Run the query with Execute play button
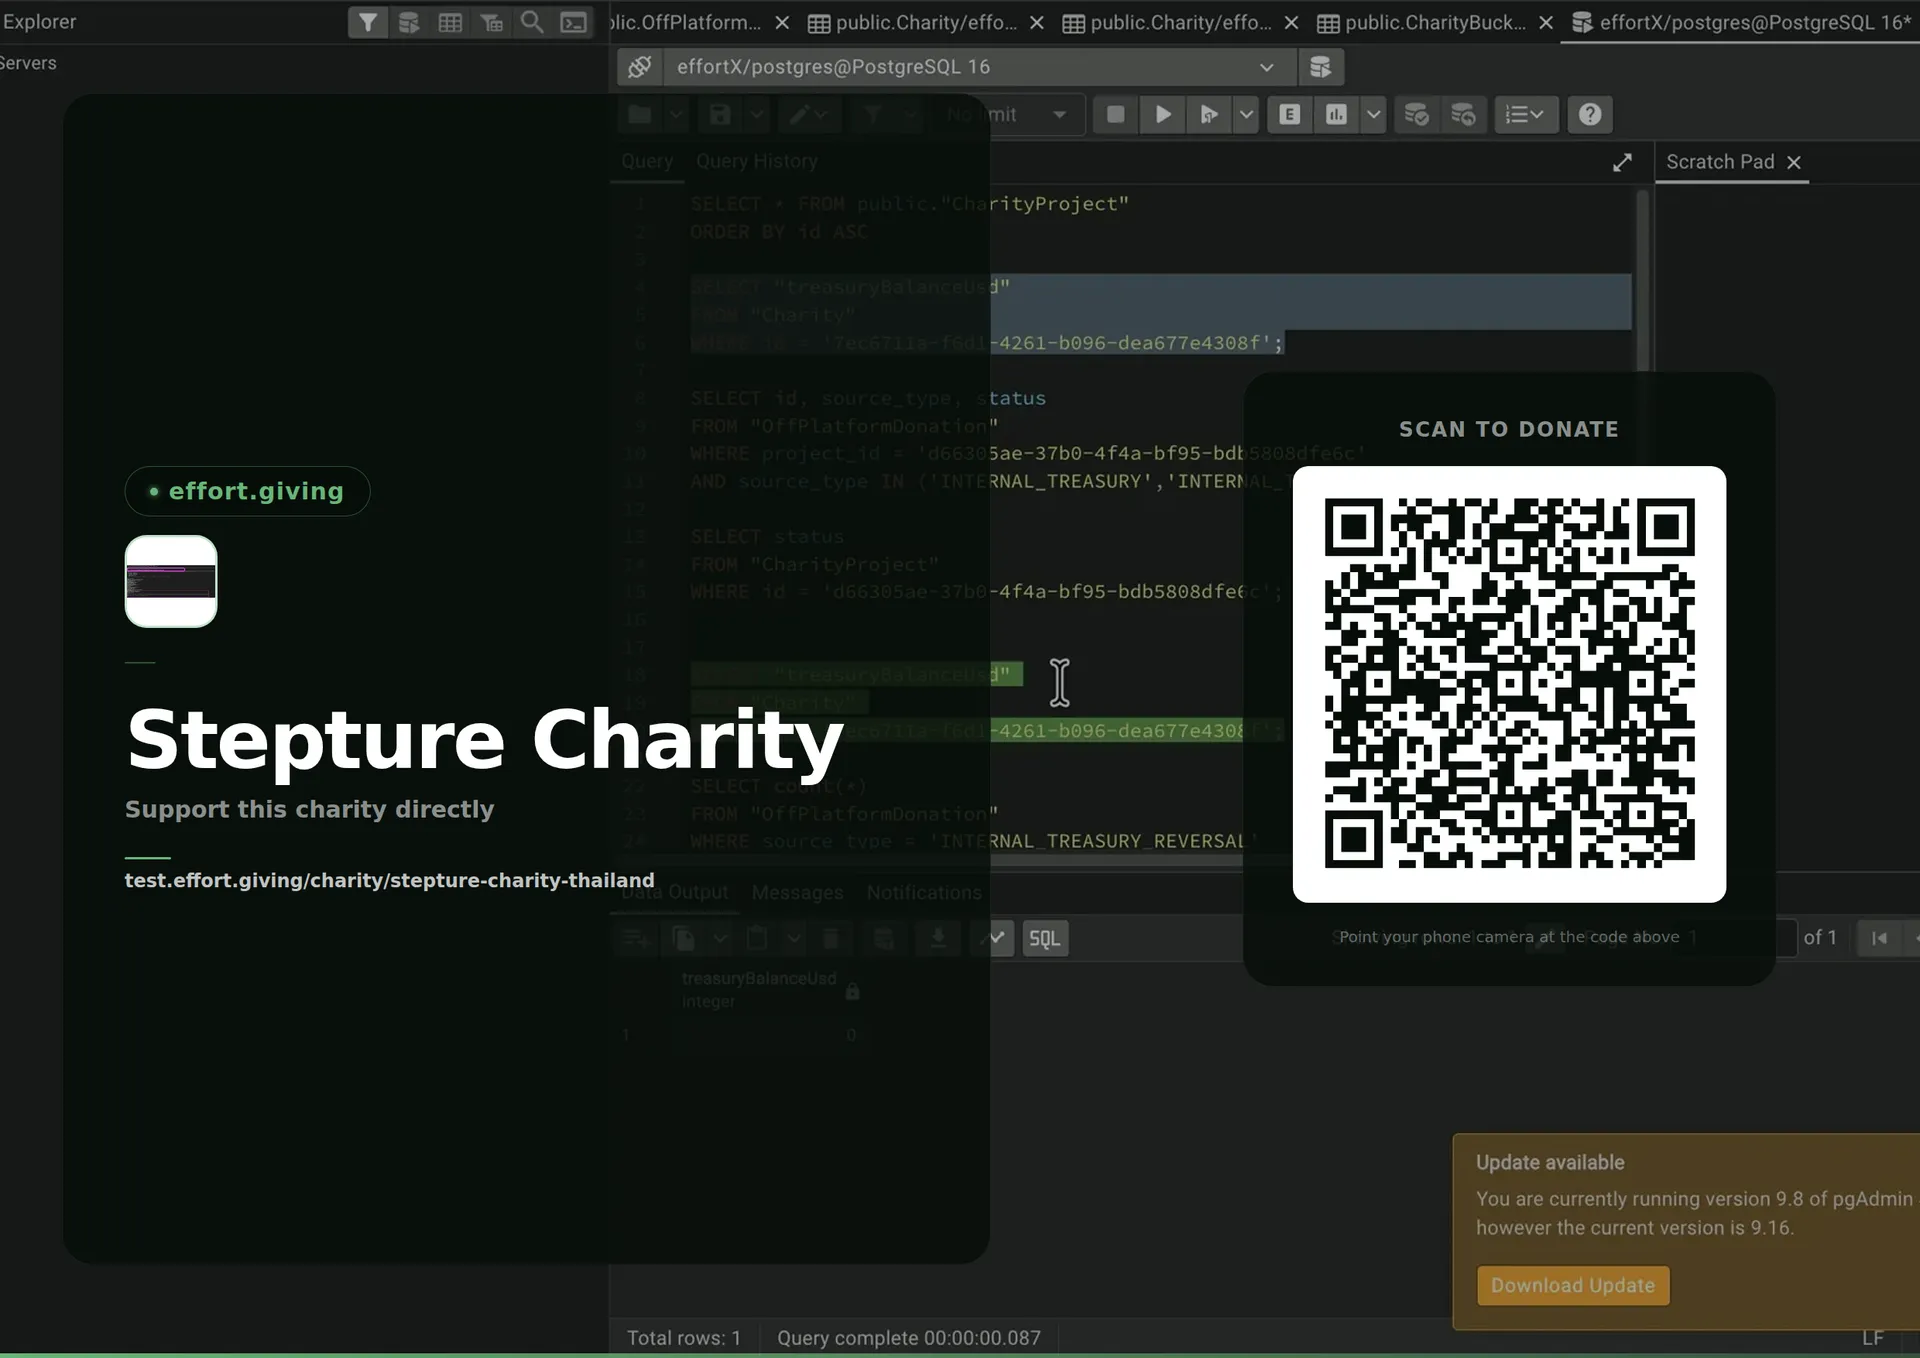Image resolution: width=1920 pixels, height=1358 pixels. coord(1162,115)
